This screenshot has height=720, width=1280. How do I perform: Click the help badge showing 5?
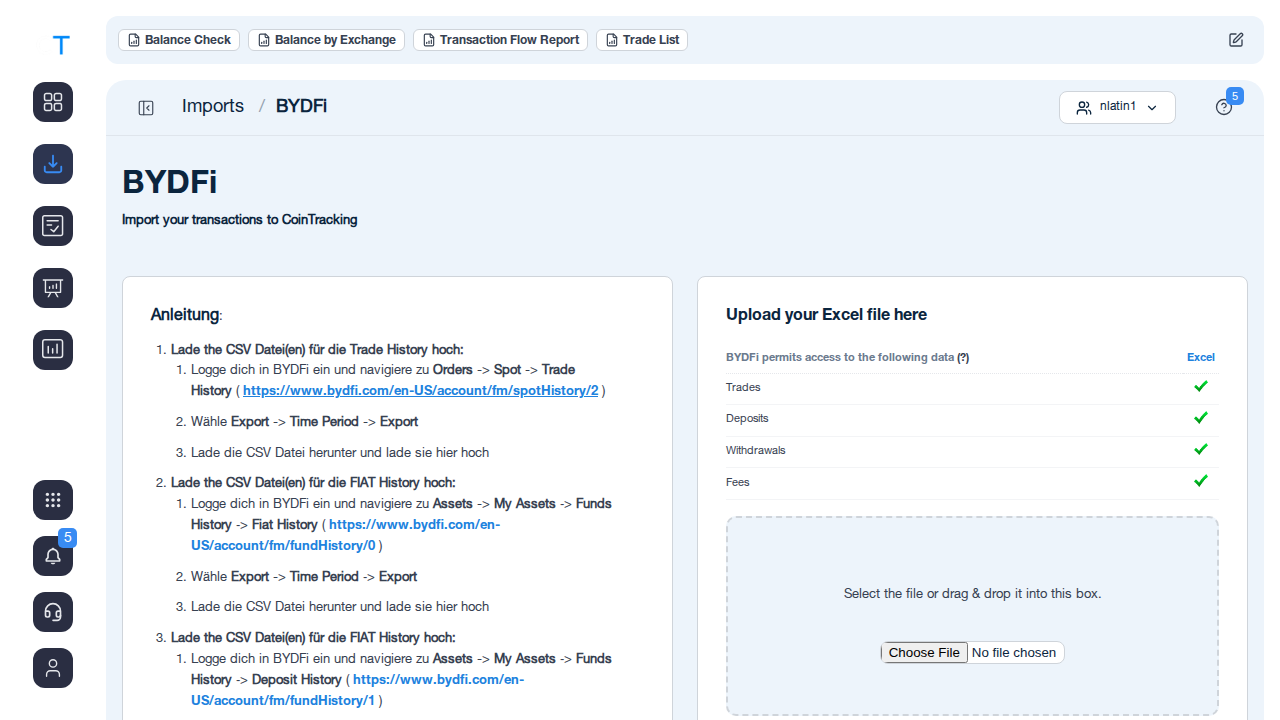[x=1235, y=96]
